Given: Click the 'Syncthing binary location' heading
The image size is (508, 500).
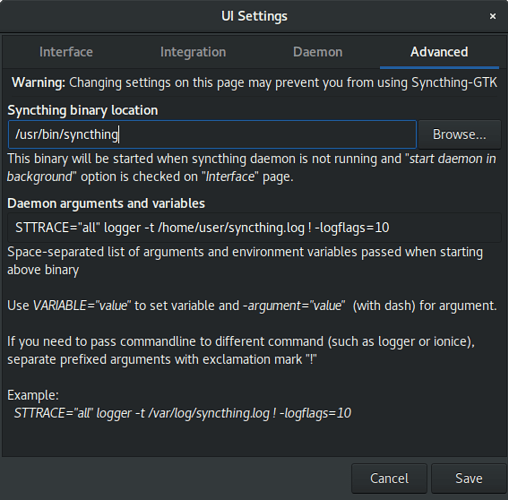Looking at the screenshot, I should point(83,110).
